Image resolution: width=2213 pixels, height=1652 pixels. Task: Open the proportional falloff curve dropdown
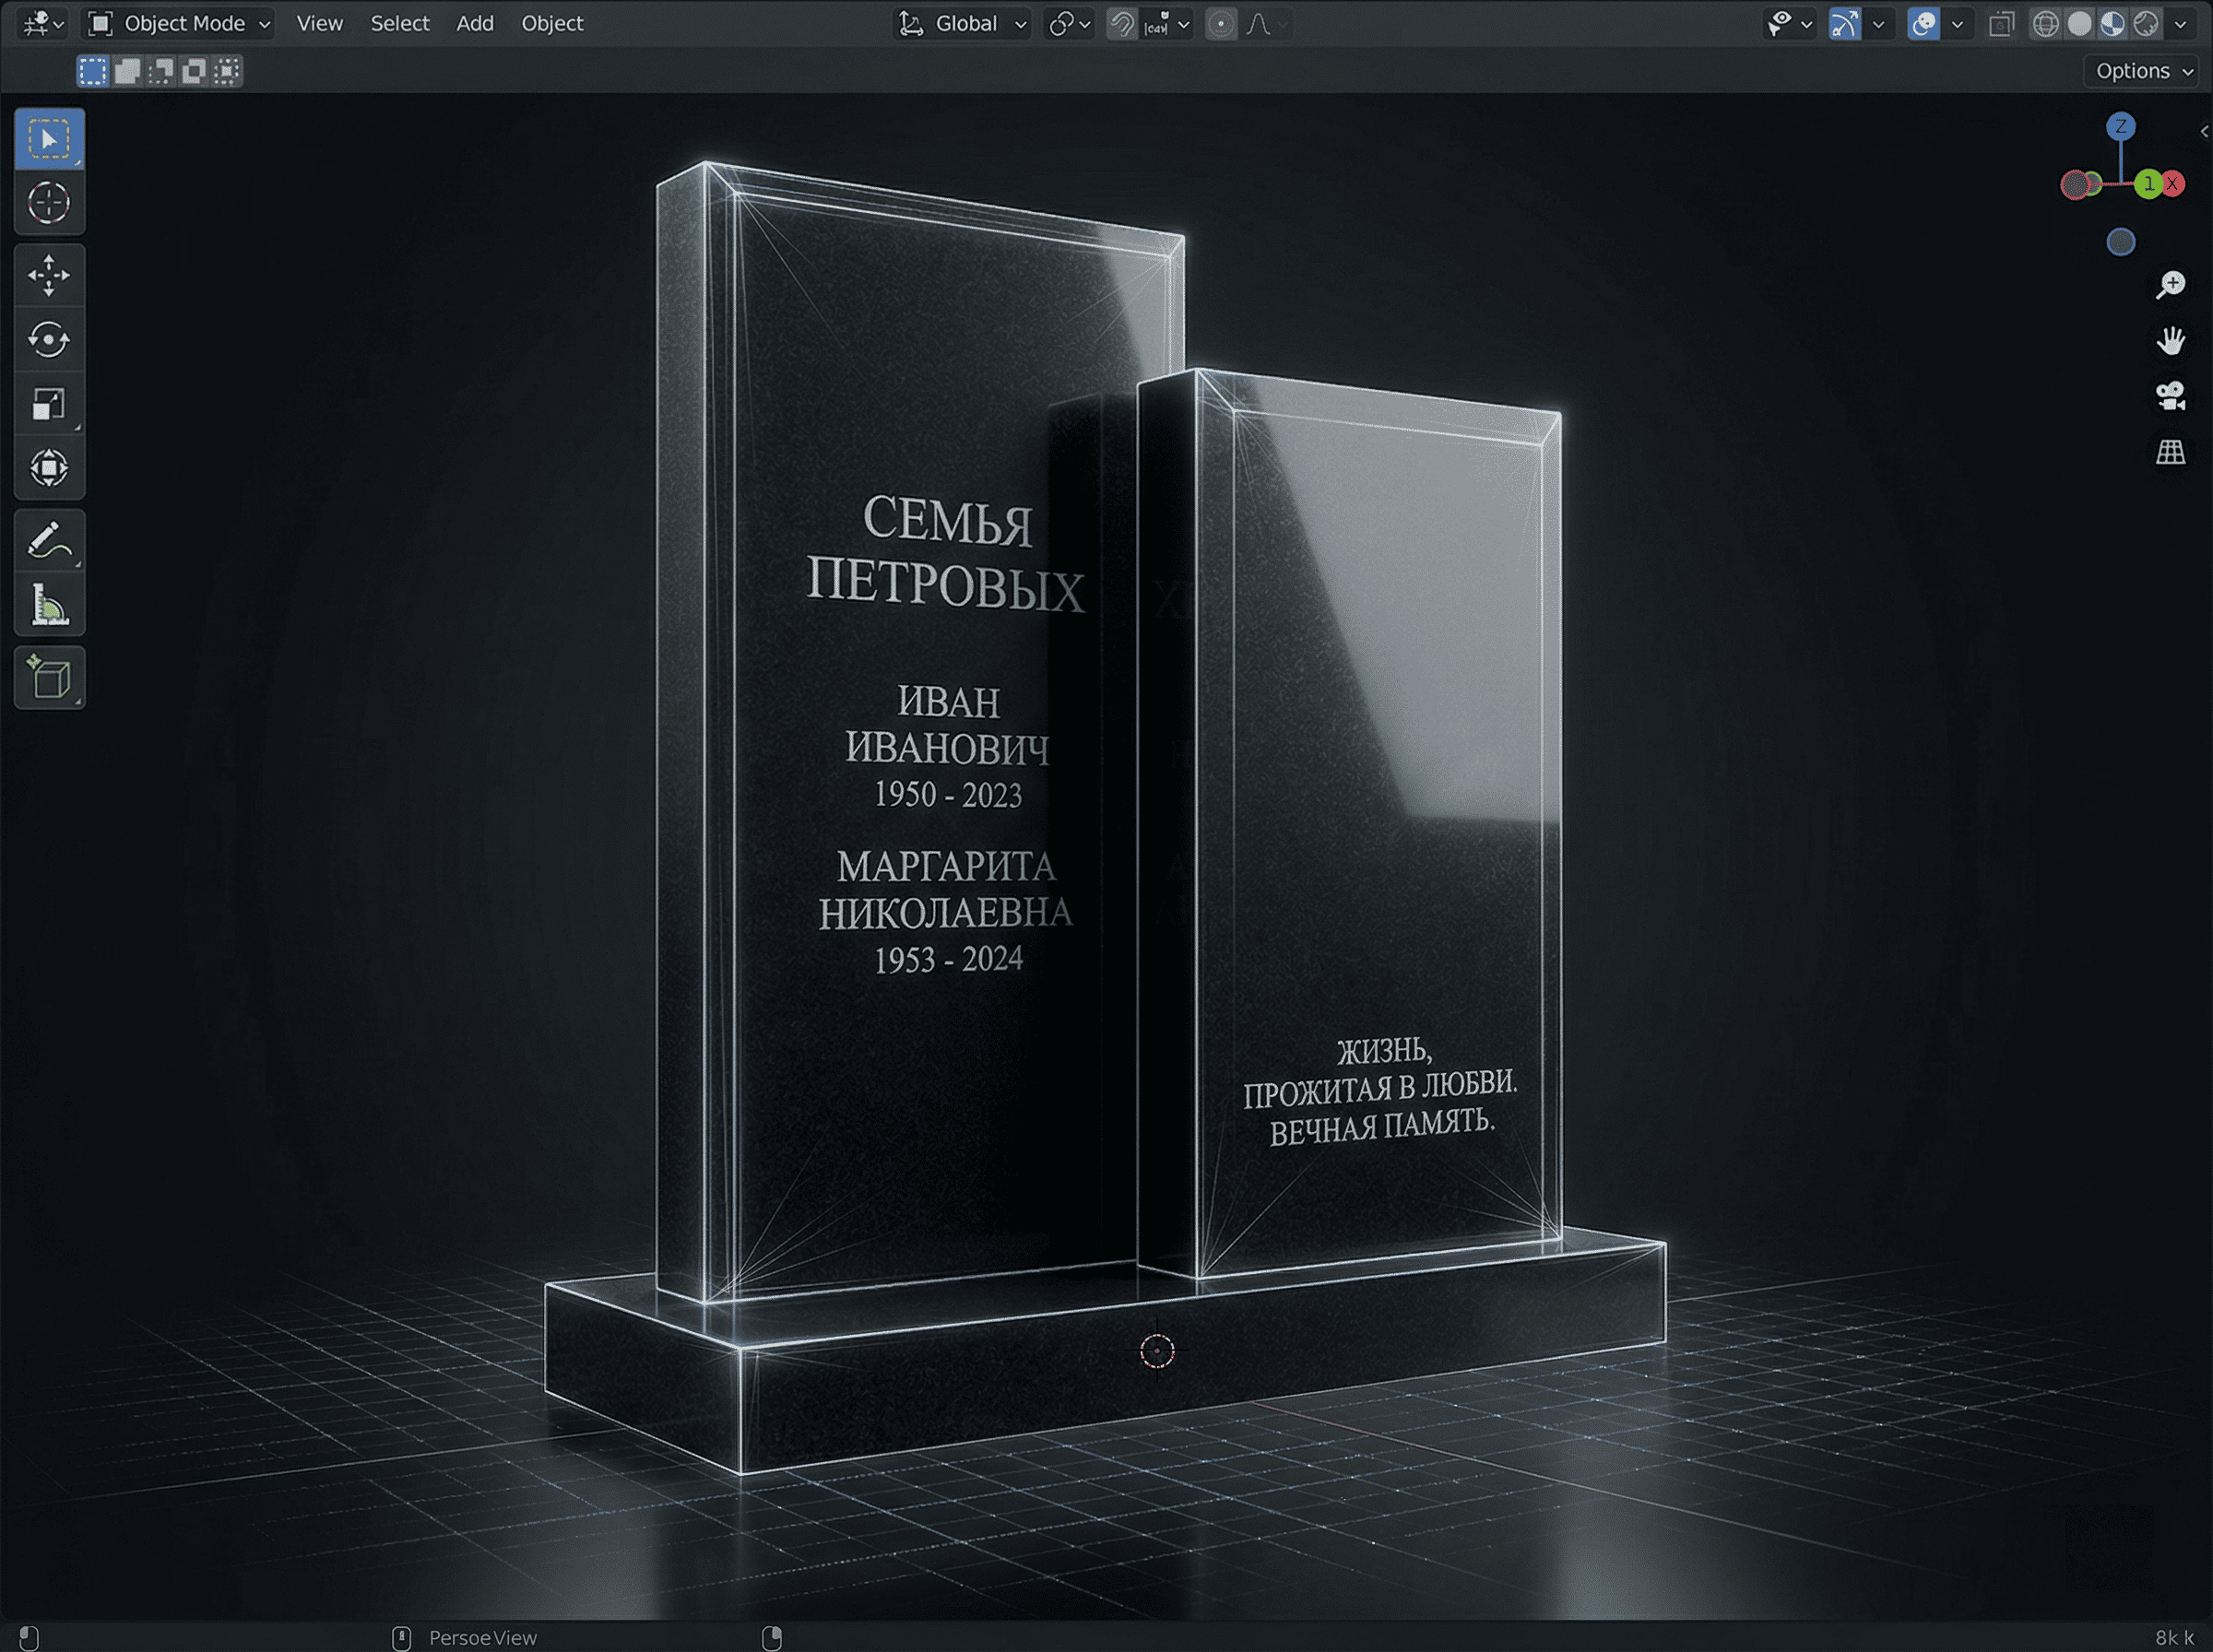coord(1267,24)
